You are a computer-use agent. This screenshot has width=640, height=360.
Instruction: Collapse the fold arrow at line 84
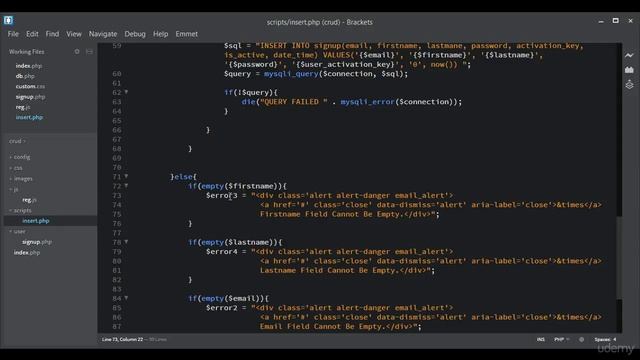(126, 298)
